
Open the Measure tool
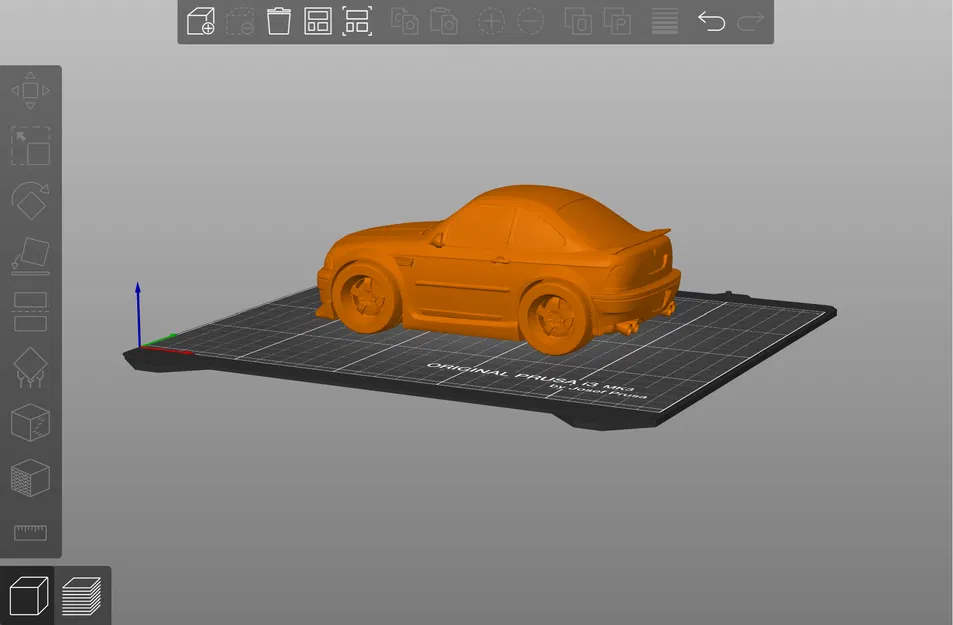31,533
